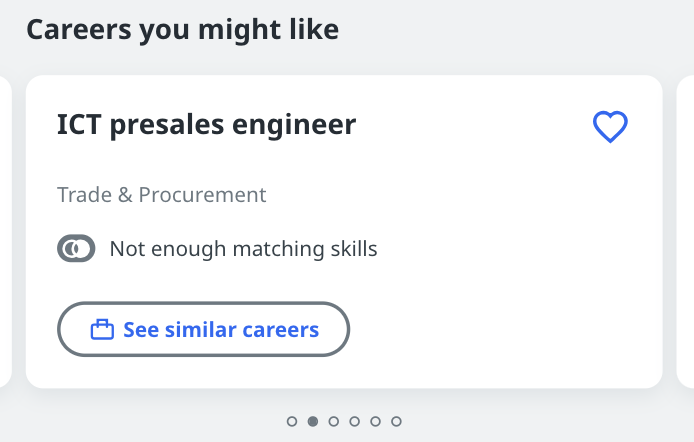Screen dimensions: 694x442
Task: Open See similar careers
Action: coord(204,329)
